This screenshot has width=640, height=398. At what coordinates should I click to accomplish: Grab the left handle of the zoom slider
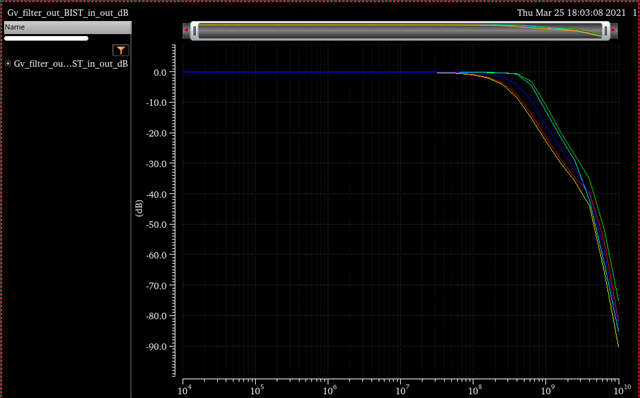(x=195, y=31)
